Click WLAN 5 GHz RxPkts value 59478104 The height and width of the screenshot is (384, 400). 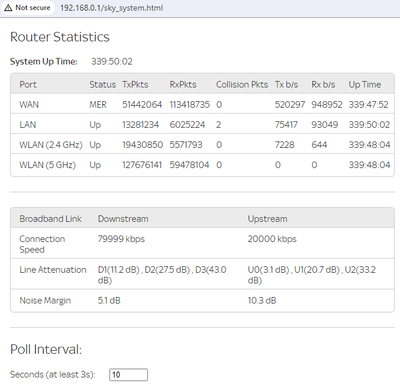click(189, 165)
